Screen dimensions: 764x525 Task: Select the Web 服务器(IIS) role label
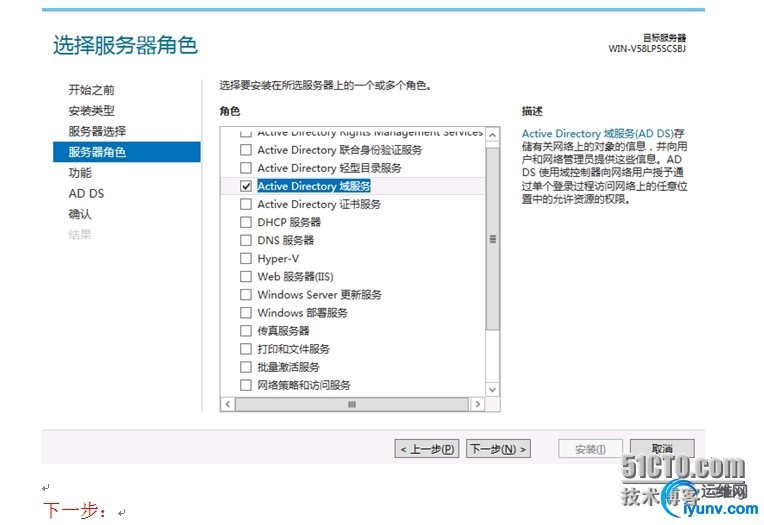pyautogui.click(x=295, y=276)
